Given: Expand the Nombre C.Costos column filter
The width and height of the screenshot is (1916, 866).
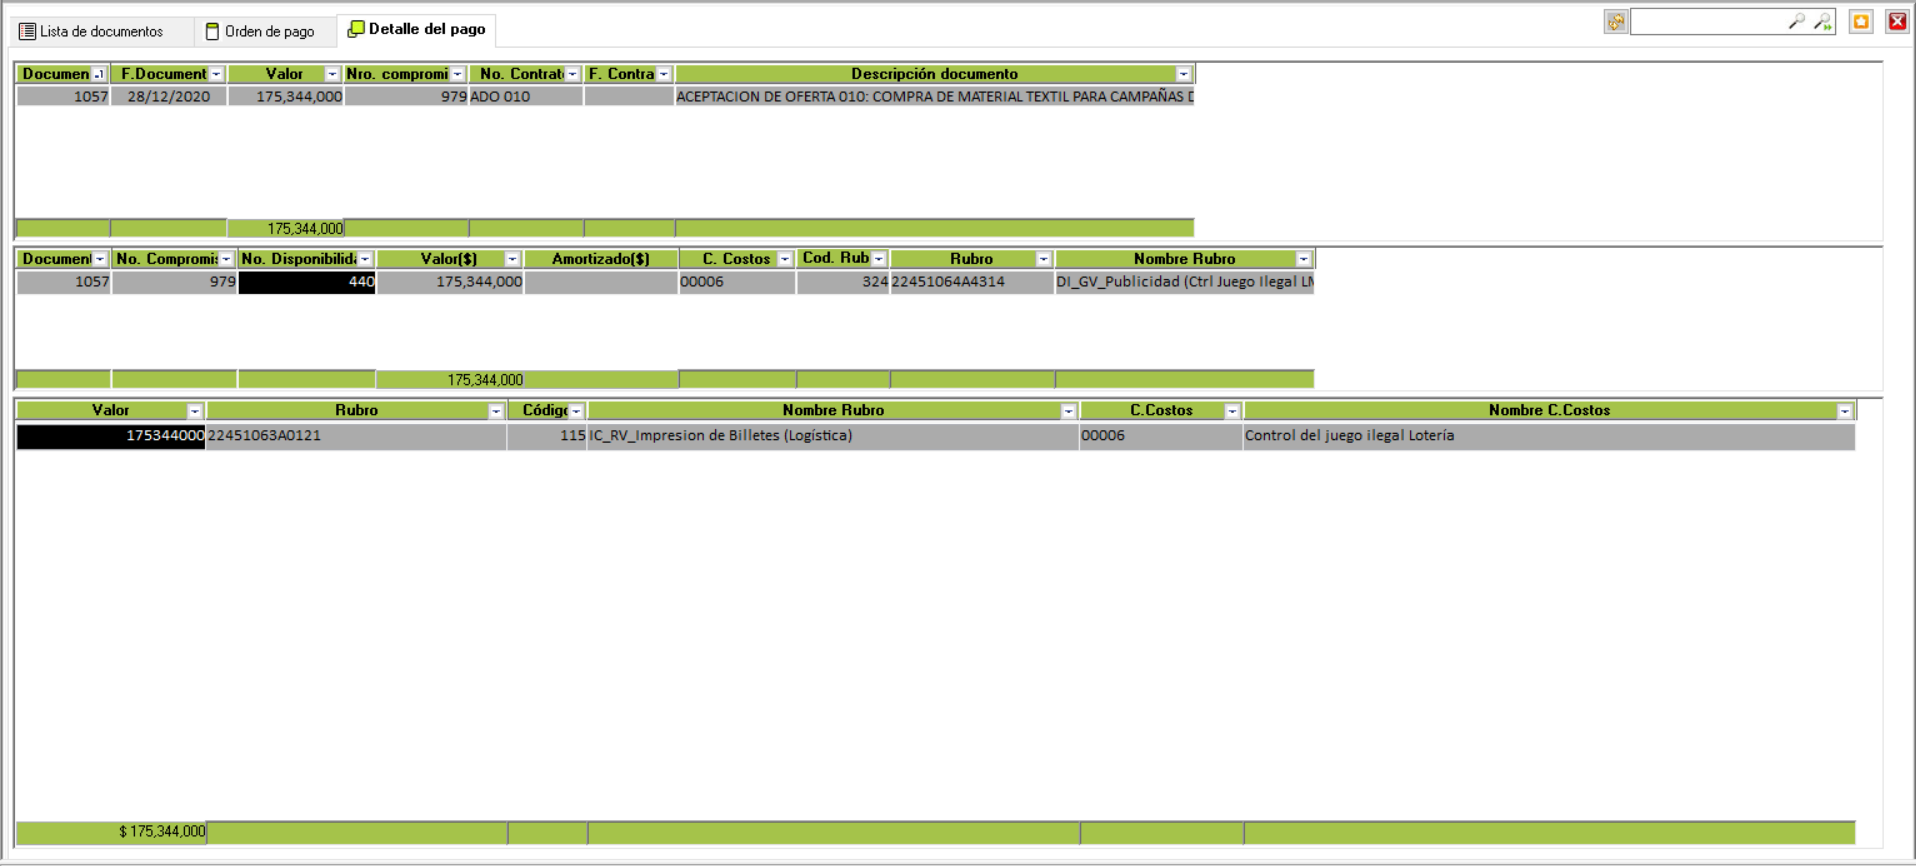Looking at the screenshot, I should coord(1844,411).
